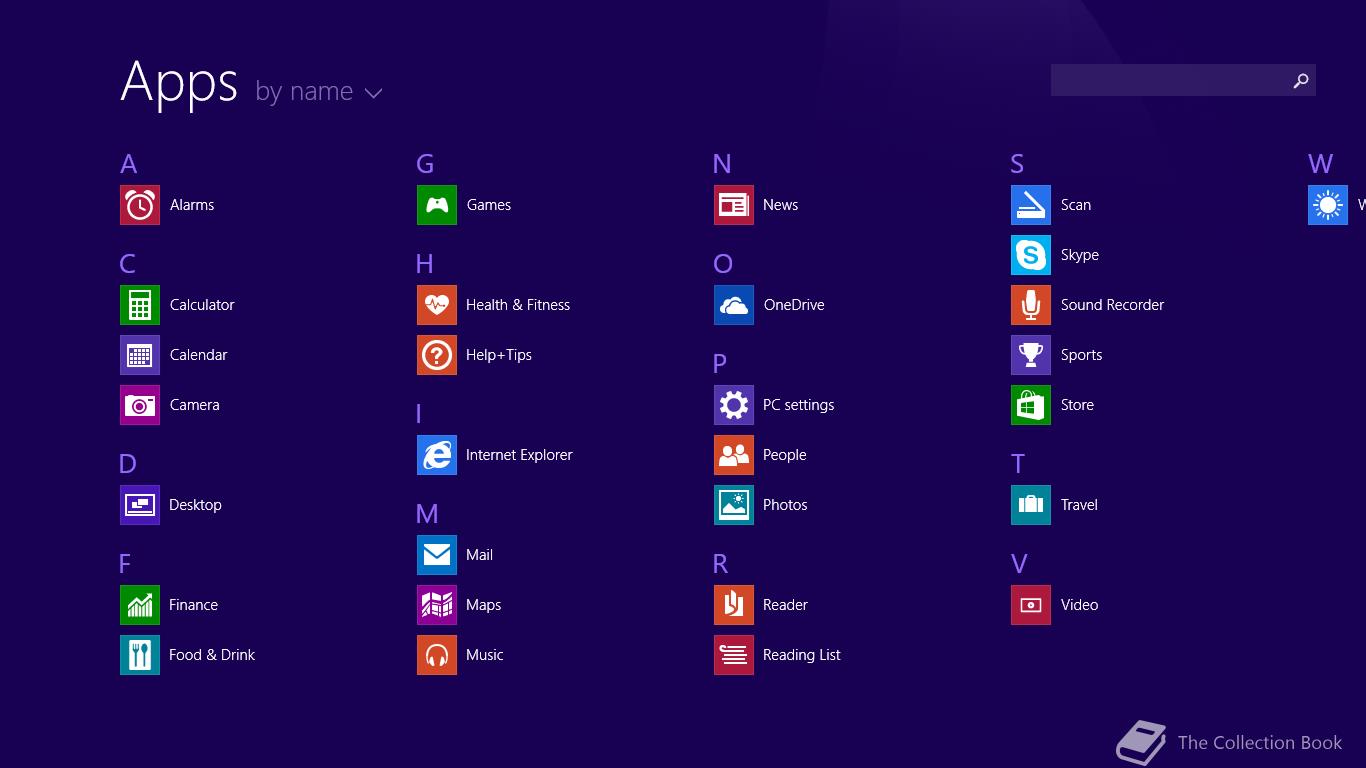Viewport: 1366px width, 768px height.
Task: Open the Desktop tile icon
Action: tap(140, 505)
